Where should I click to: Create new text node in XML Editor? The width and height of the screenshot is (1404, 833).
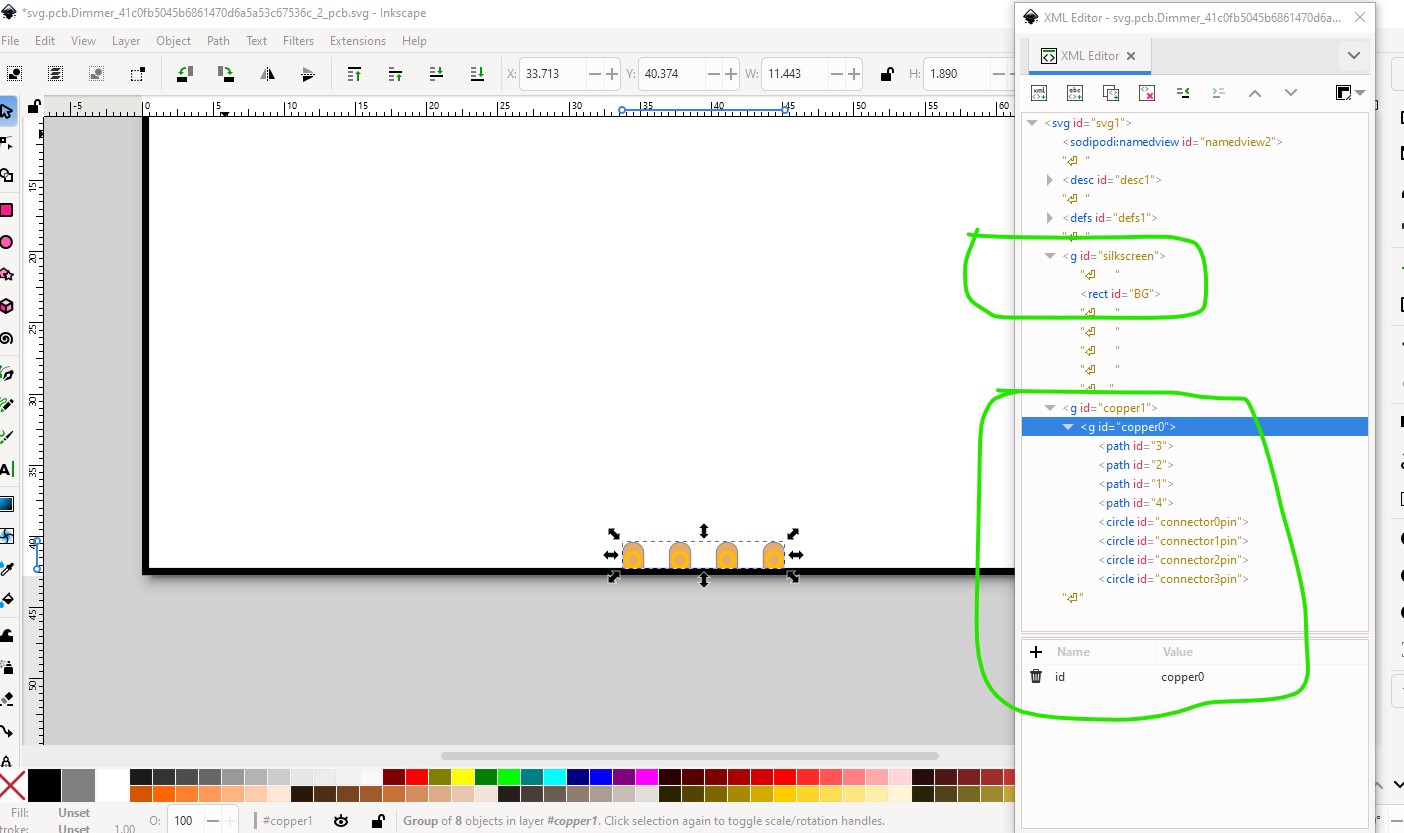coord(1075,93)
